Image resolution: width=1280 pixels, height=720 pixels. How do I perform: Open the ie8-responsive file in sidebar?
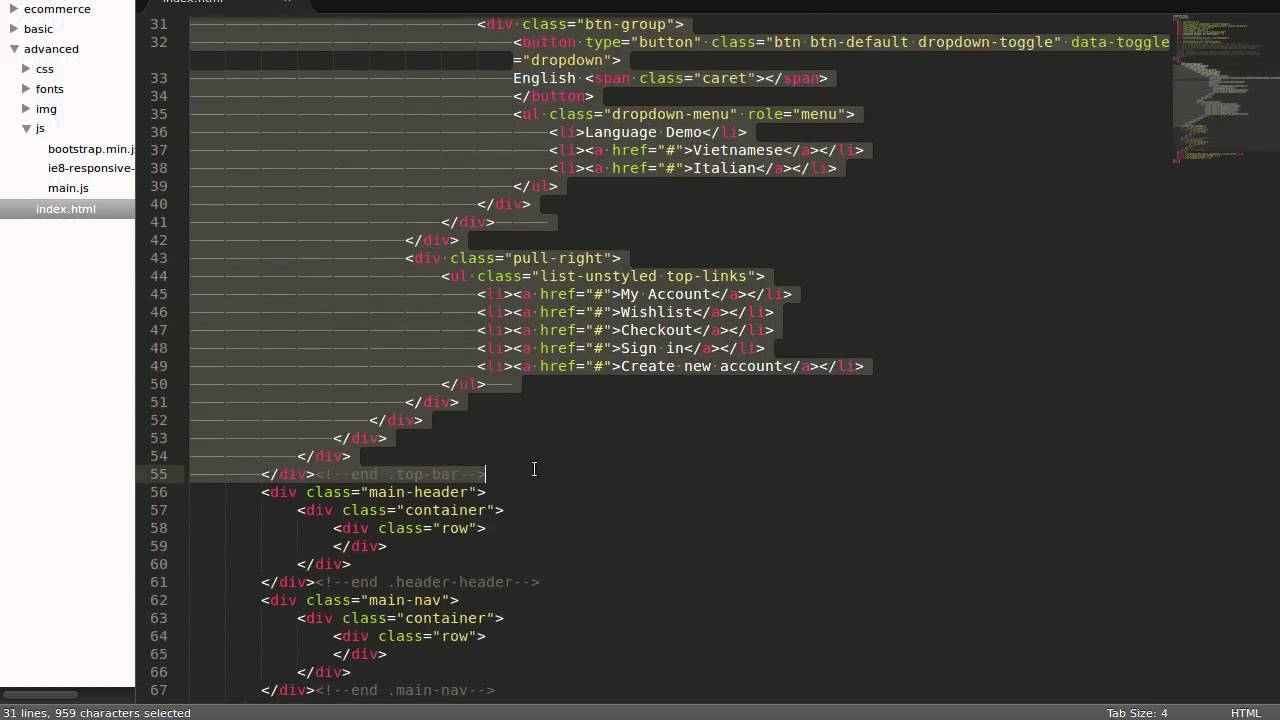coord(91,168)
